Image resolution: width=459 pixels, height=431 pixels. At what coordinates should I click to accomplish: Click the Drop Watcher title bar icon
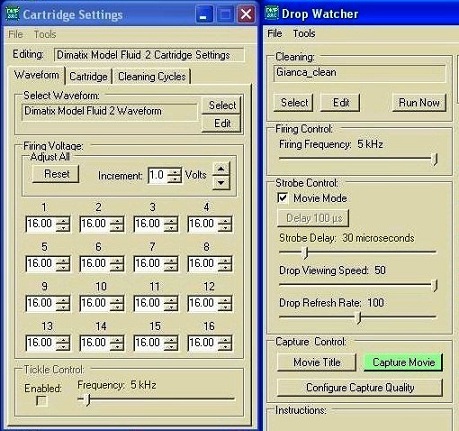coord(272,13)
